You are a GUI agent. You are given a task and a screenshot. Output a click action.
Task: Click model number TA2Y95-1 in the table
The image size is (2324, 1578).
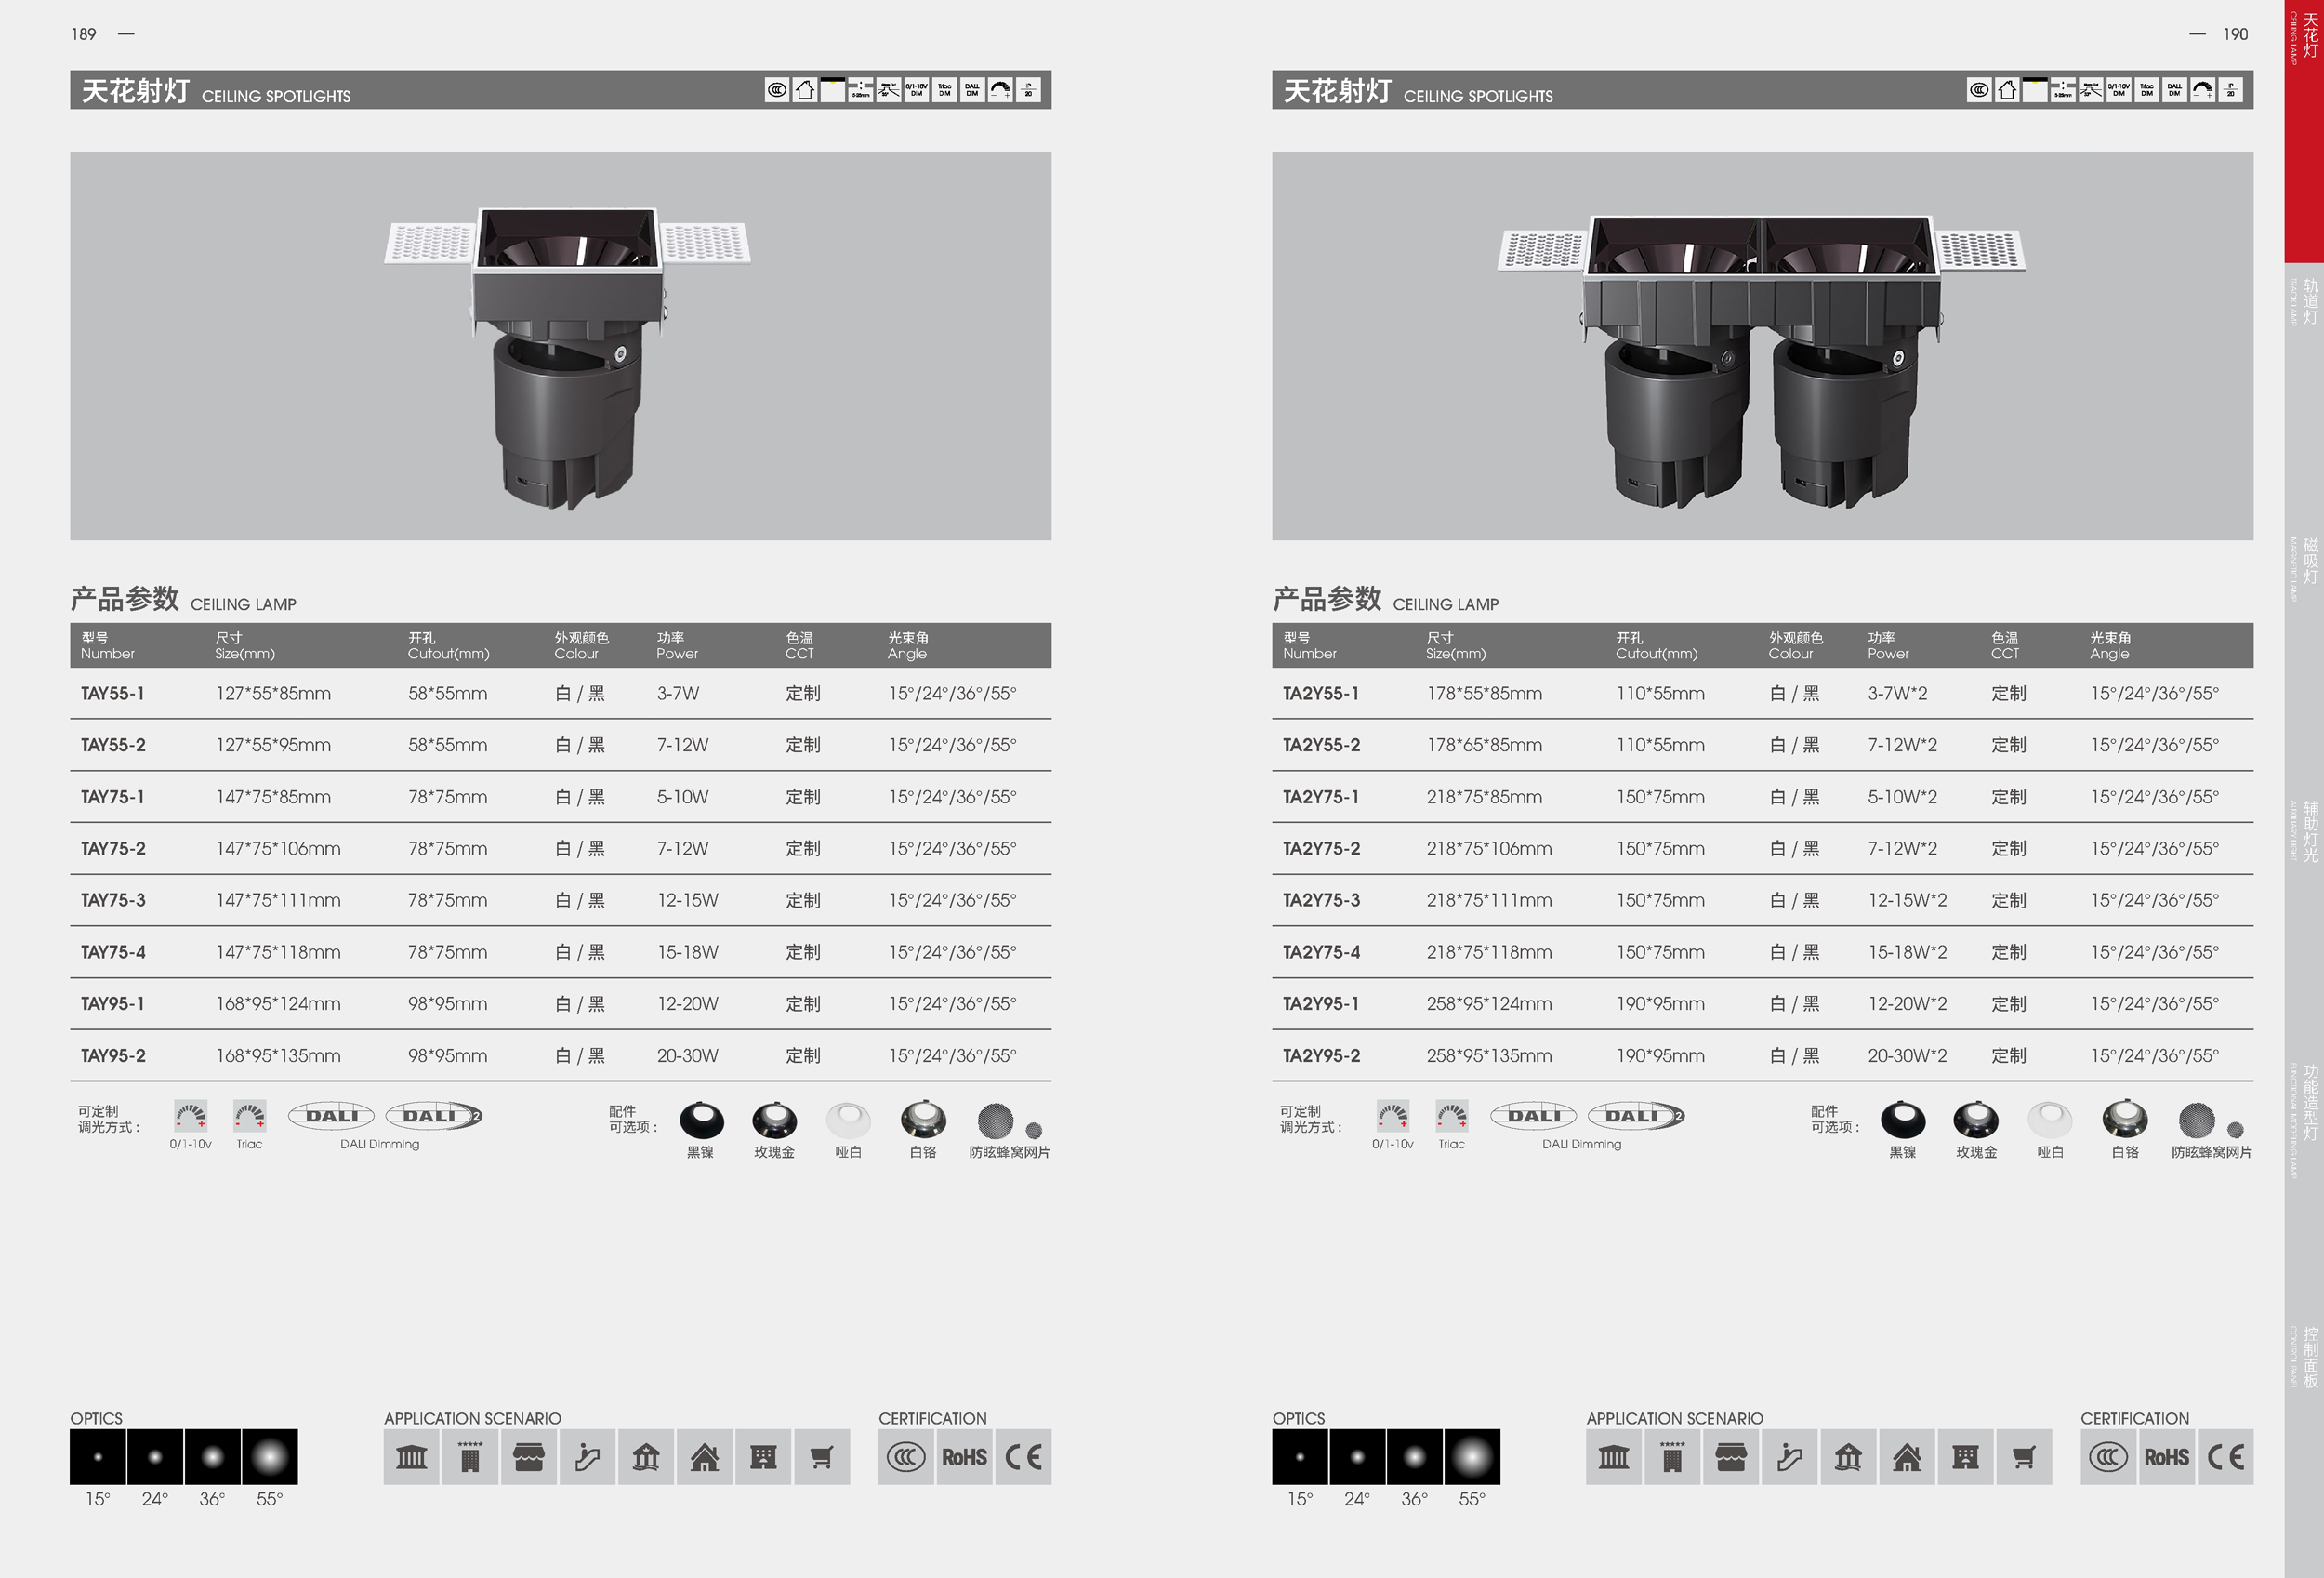[1320, 1004]
